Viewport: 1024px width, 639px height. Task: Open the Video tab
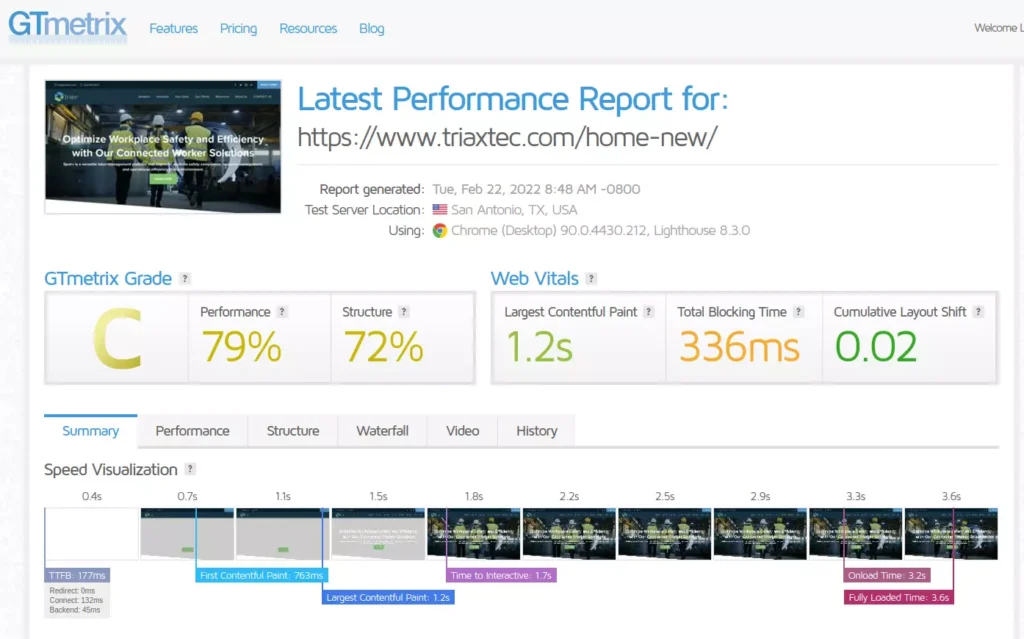462,431
